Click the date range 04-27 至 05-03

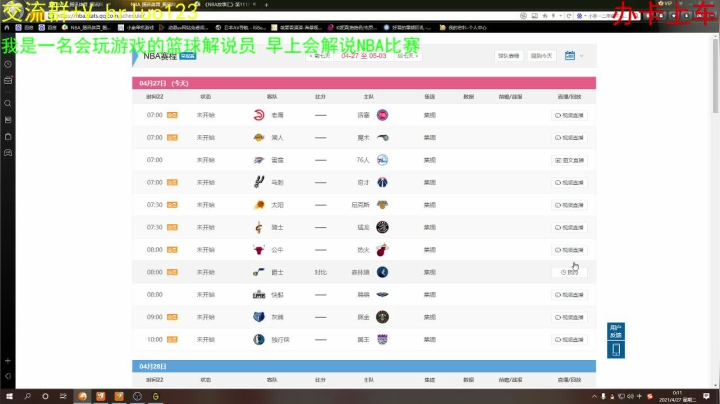(364, 56)
